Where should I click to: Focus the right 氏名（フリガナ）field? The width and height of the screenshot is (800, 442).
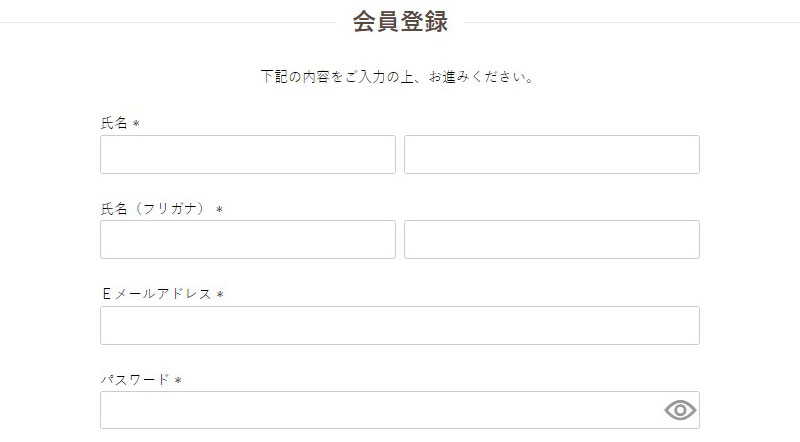pos(551,240)
